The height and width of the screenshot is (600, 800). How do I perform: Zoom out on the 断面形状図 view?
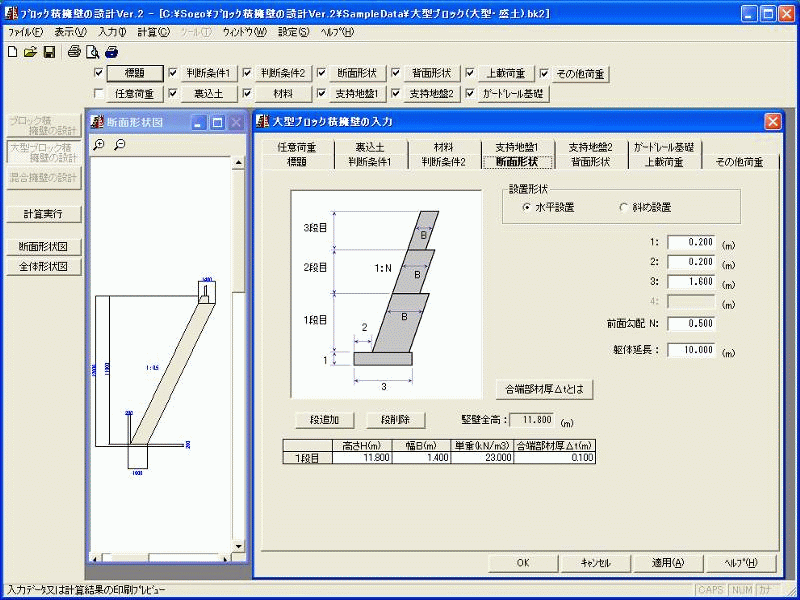click(119, 145)
